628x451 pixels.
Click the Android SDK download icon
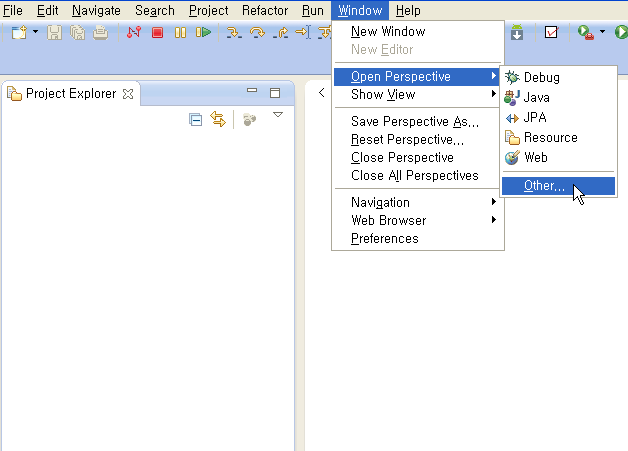[x=517, y=32]
